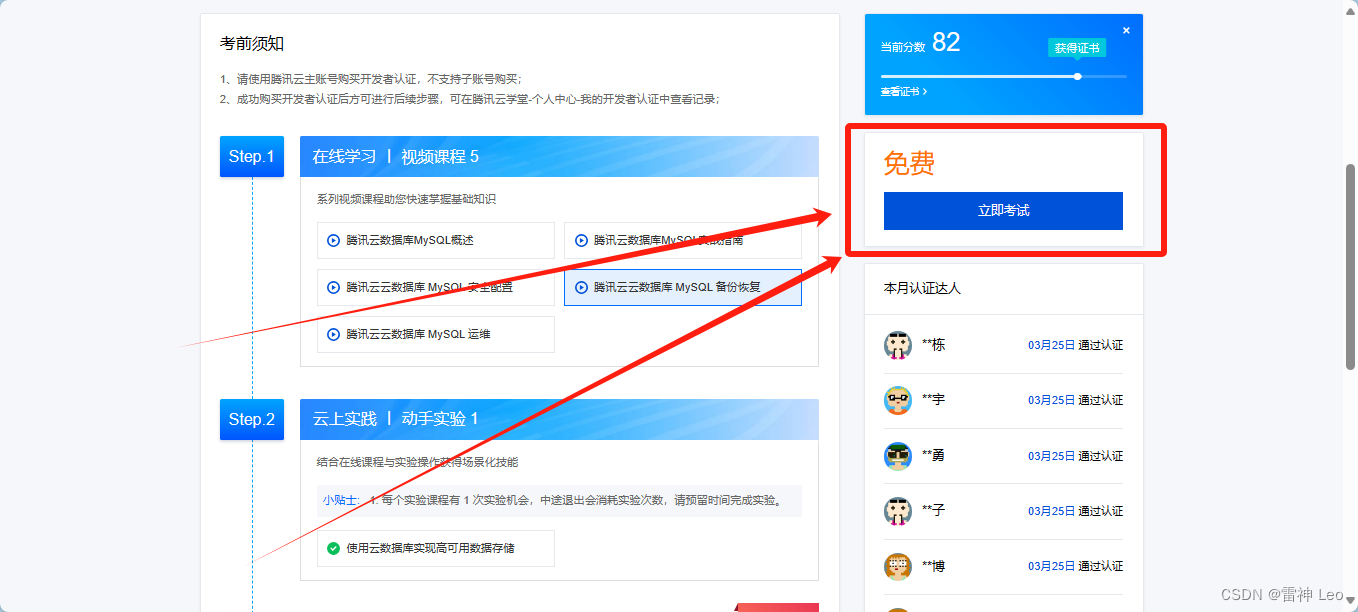
Task: Open course 腾讯云云数据库 MySQL 安全配置
Action: [x=436, y=287]
